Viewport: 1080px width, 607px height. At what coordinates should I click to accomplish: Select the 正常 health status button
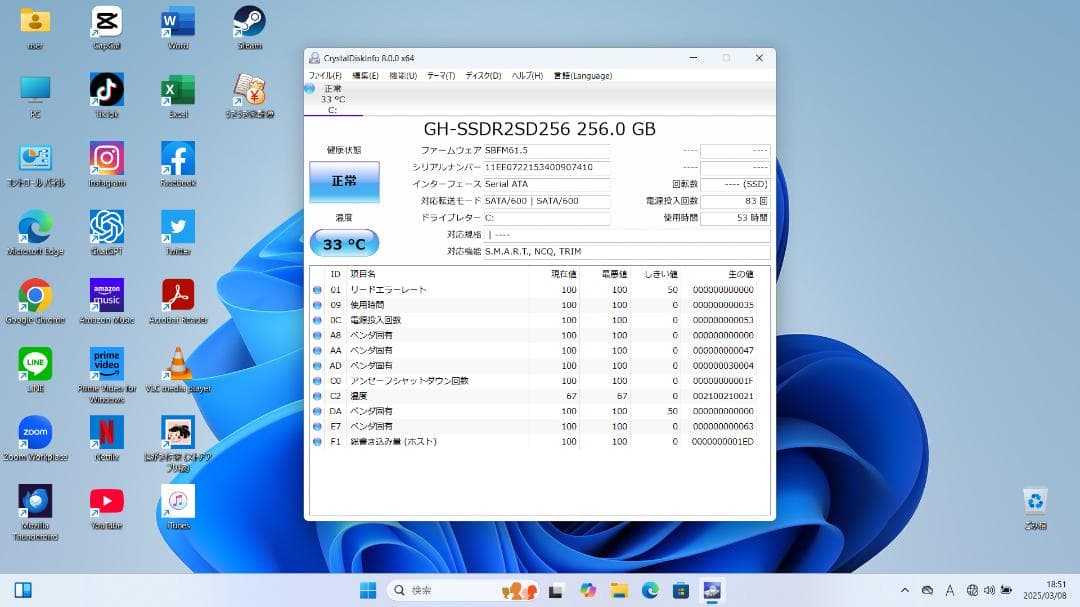[344, 182]
